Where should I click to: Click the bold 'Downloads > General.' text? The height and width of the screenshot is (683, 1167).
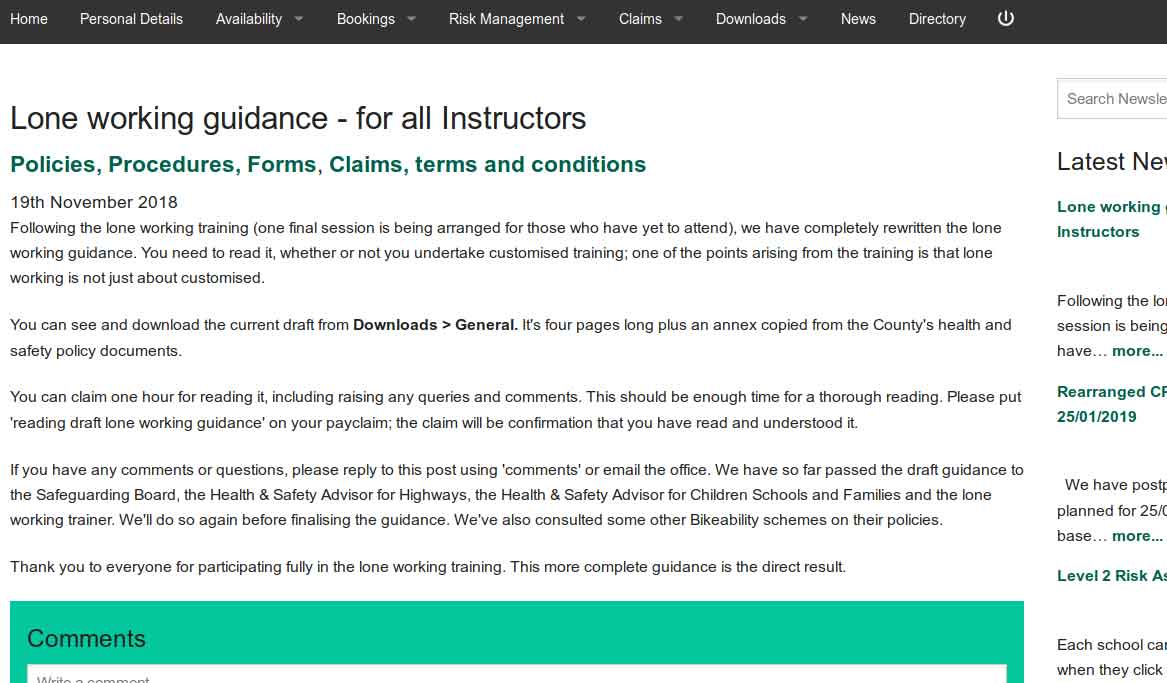coord(435,325)
